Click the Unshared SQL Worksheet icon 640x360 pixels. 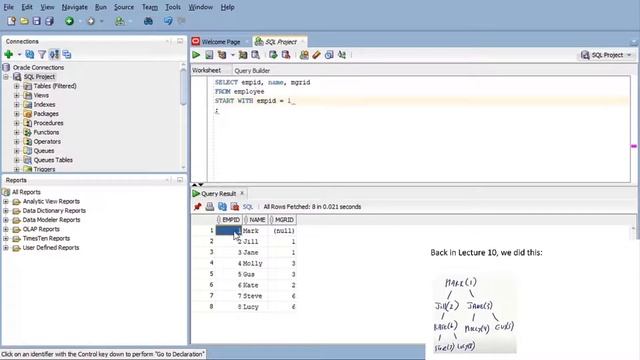pos(304,55)
